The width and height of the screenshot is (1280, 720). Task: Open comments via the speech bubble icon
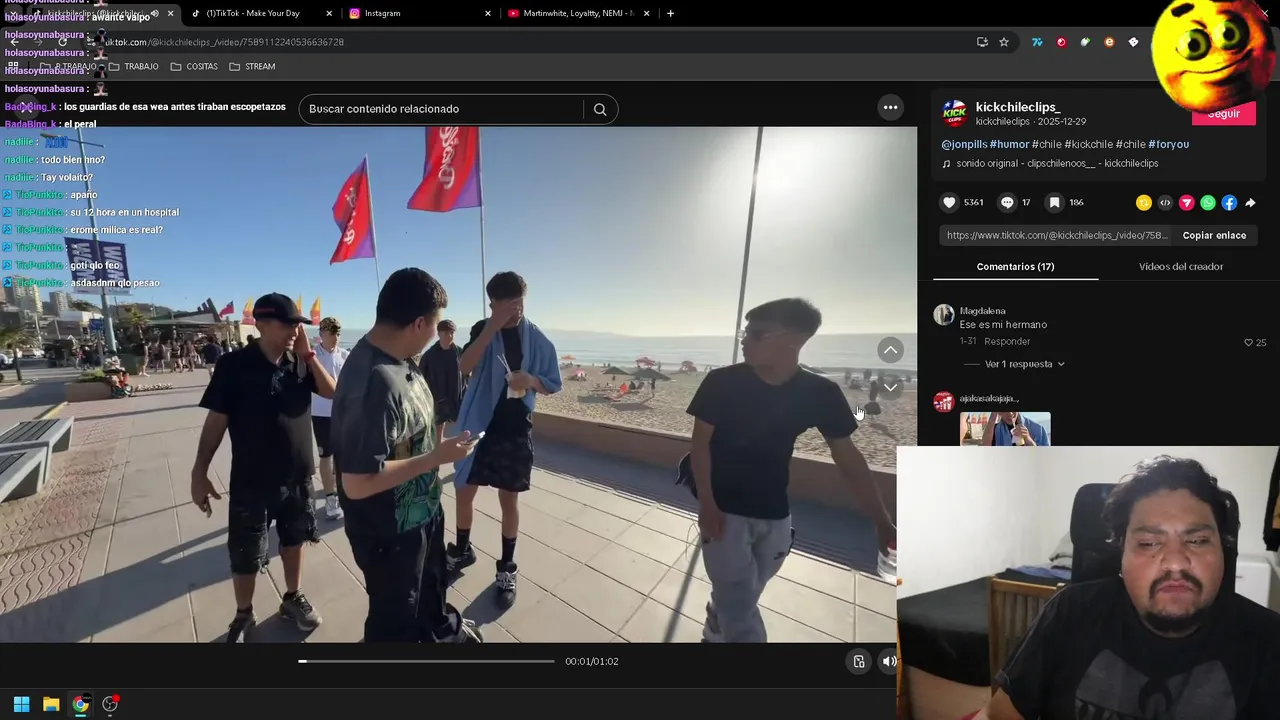tap(1007, 202)
